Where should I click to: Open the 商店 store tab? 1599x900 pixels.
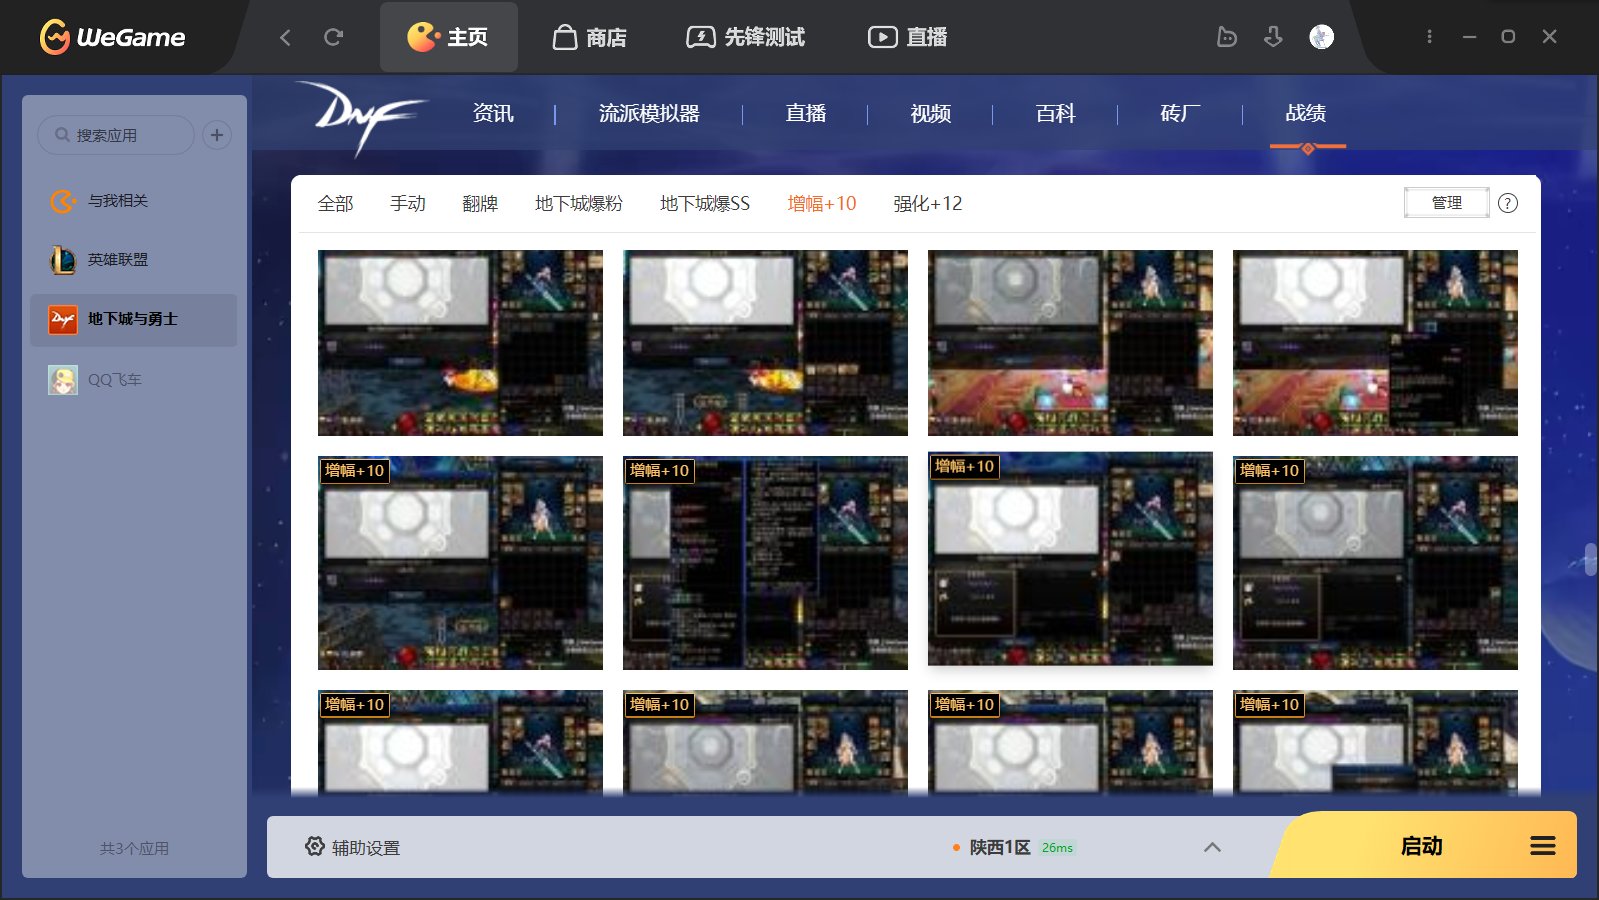tap(590, 37)
